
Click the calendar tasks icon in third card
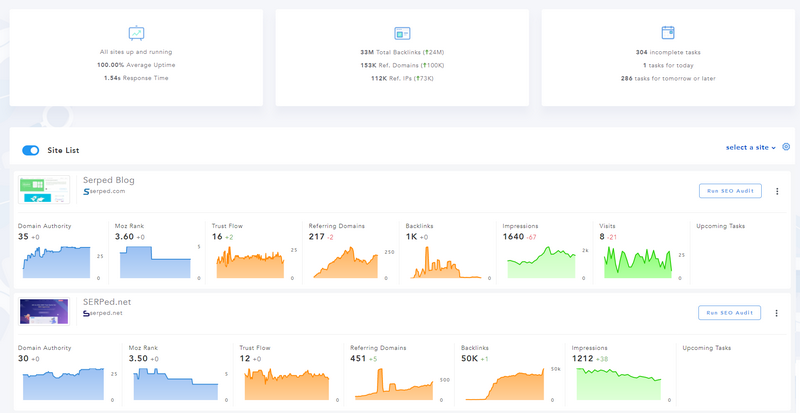[668, 33]
